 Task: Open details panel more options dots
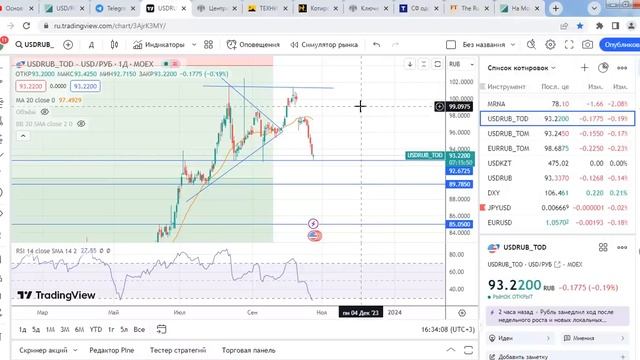coord(622,247)
